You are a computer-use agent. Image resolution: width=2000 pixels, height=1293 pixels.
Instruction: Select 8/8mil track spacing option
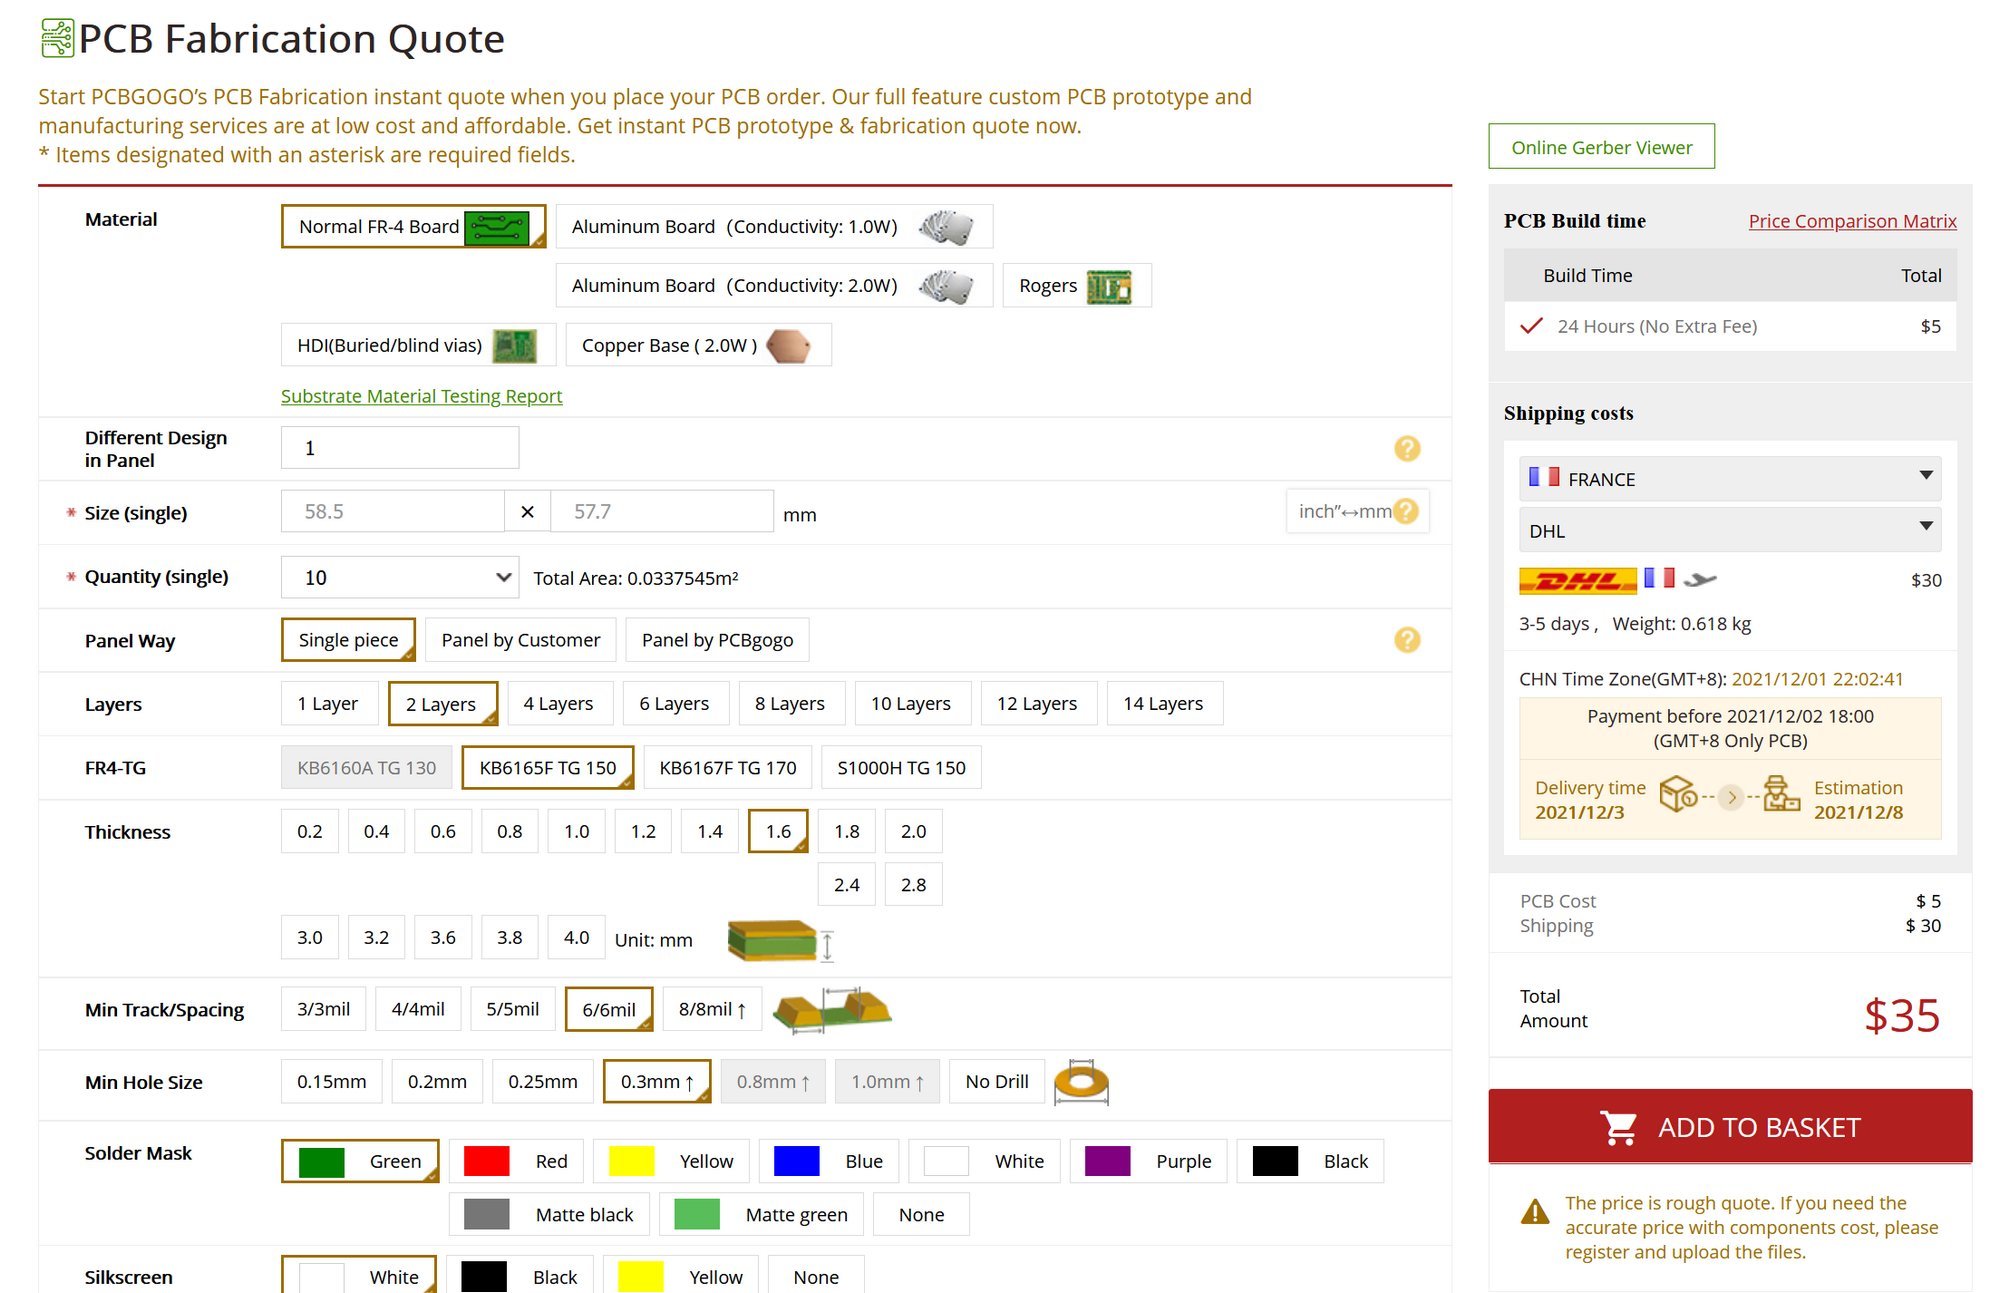(713, 1010)
